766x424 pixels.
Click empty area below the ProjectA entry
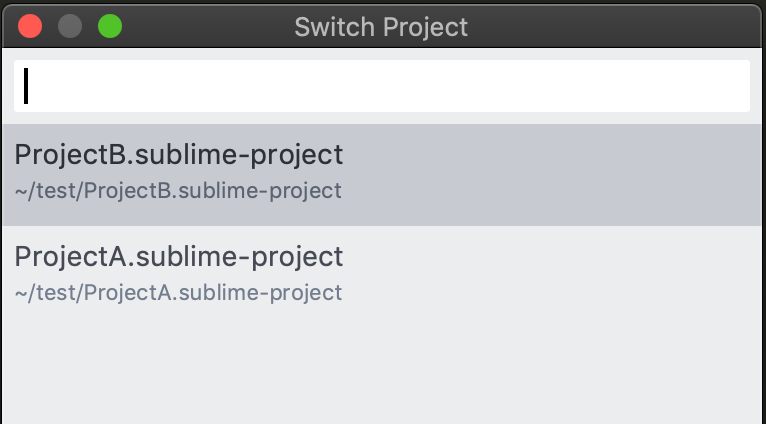point(382,370)
